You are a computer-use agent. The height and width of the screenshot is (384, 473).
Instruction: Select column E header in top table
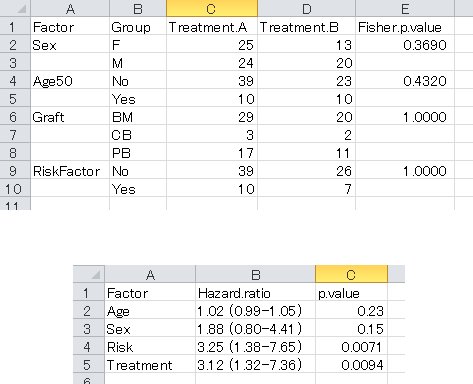[405, 8]
